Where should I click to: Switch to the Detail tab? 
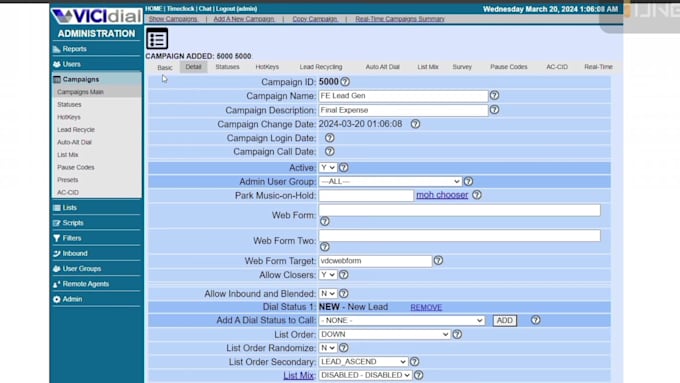point(193,67)
